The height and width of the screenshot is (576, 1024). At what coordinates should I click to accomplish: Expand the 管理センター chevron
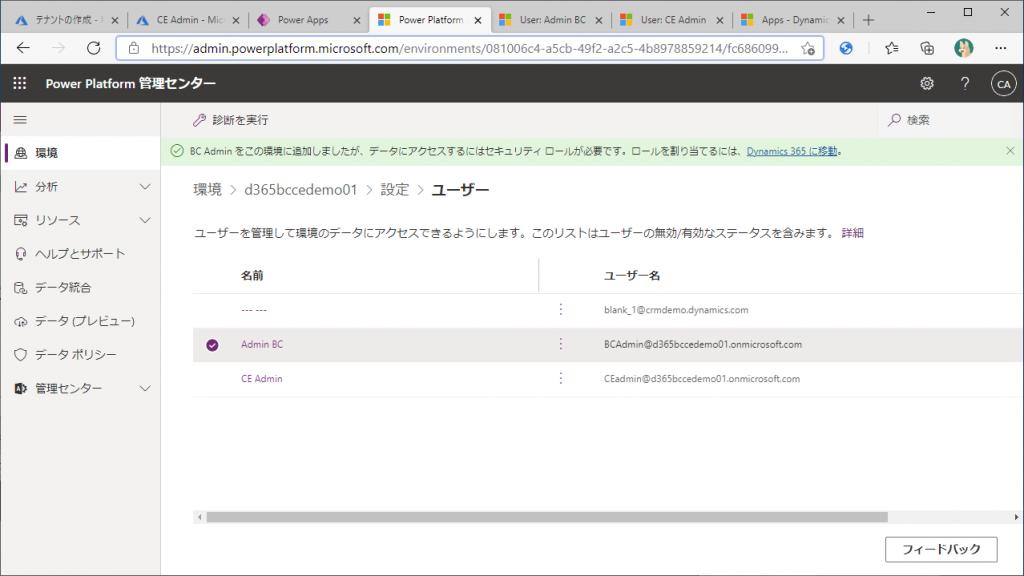[145, 389]
